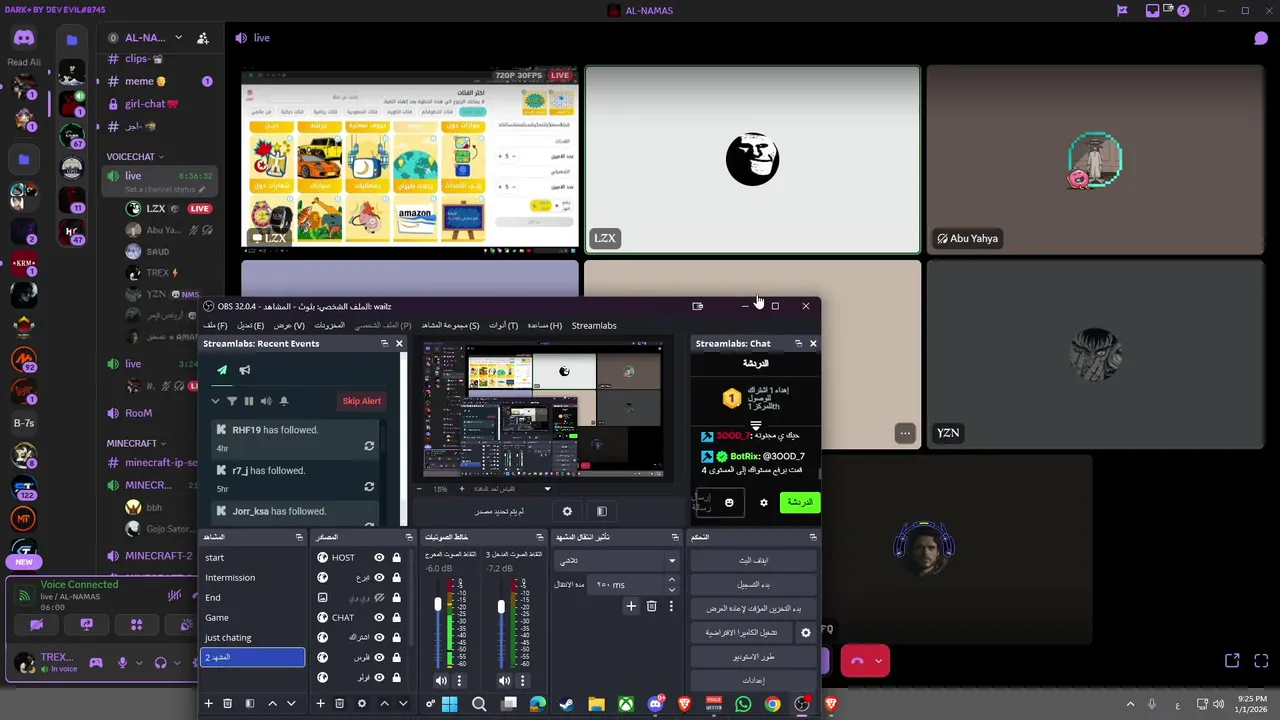This screenshot has height=720, width=1280.
Task: Open the scene transition type dropdown
Action: click(618, 561)
